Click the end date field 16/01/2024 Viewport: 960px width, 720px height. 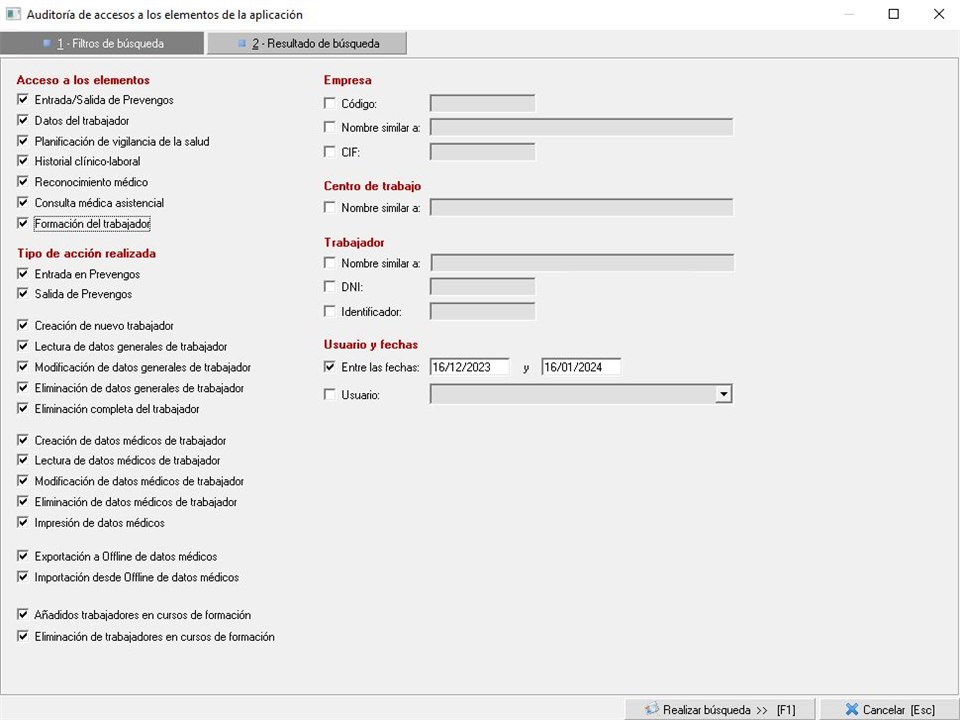581,367
